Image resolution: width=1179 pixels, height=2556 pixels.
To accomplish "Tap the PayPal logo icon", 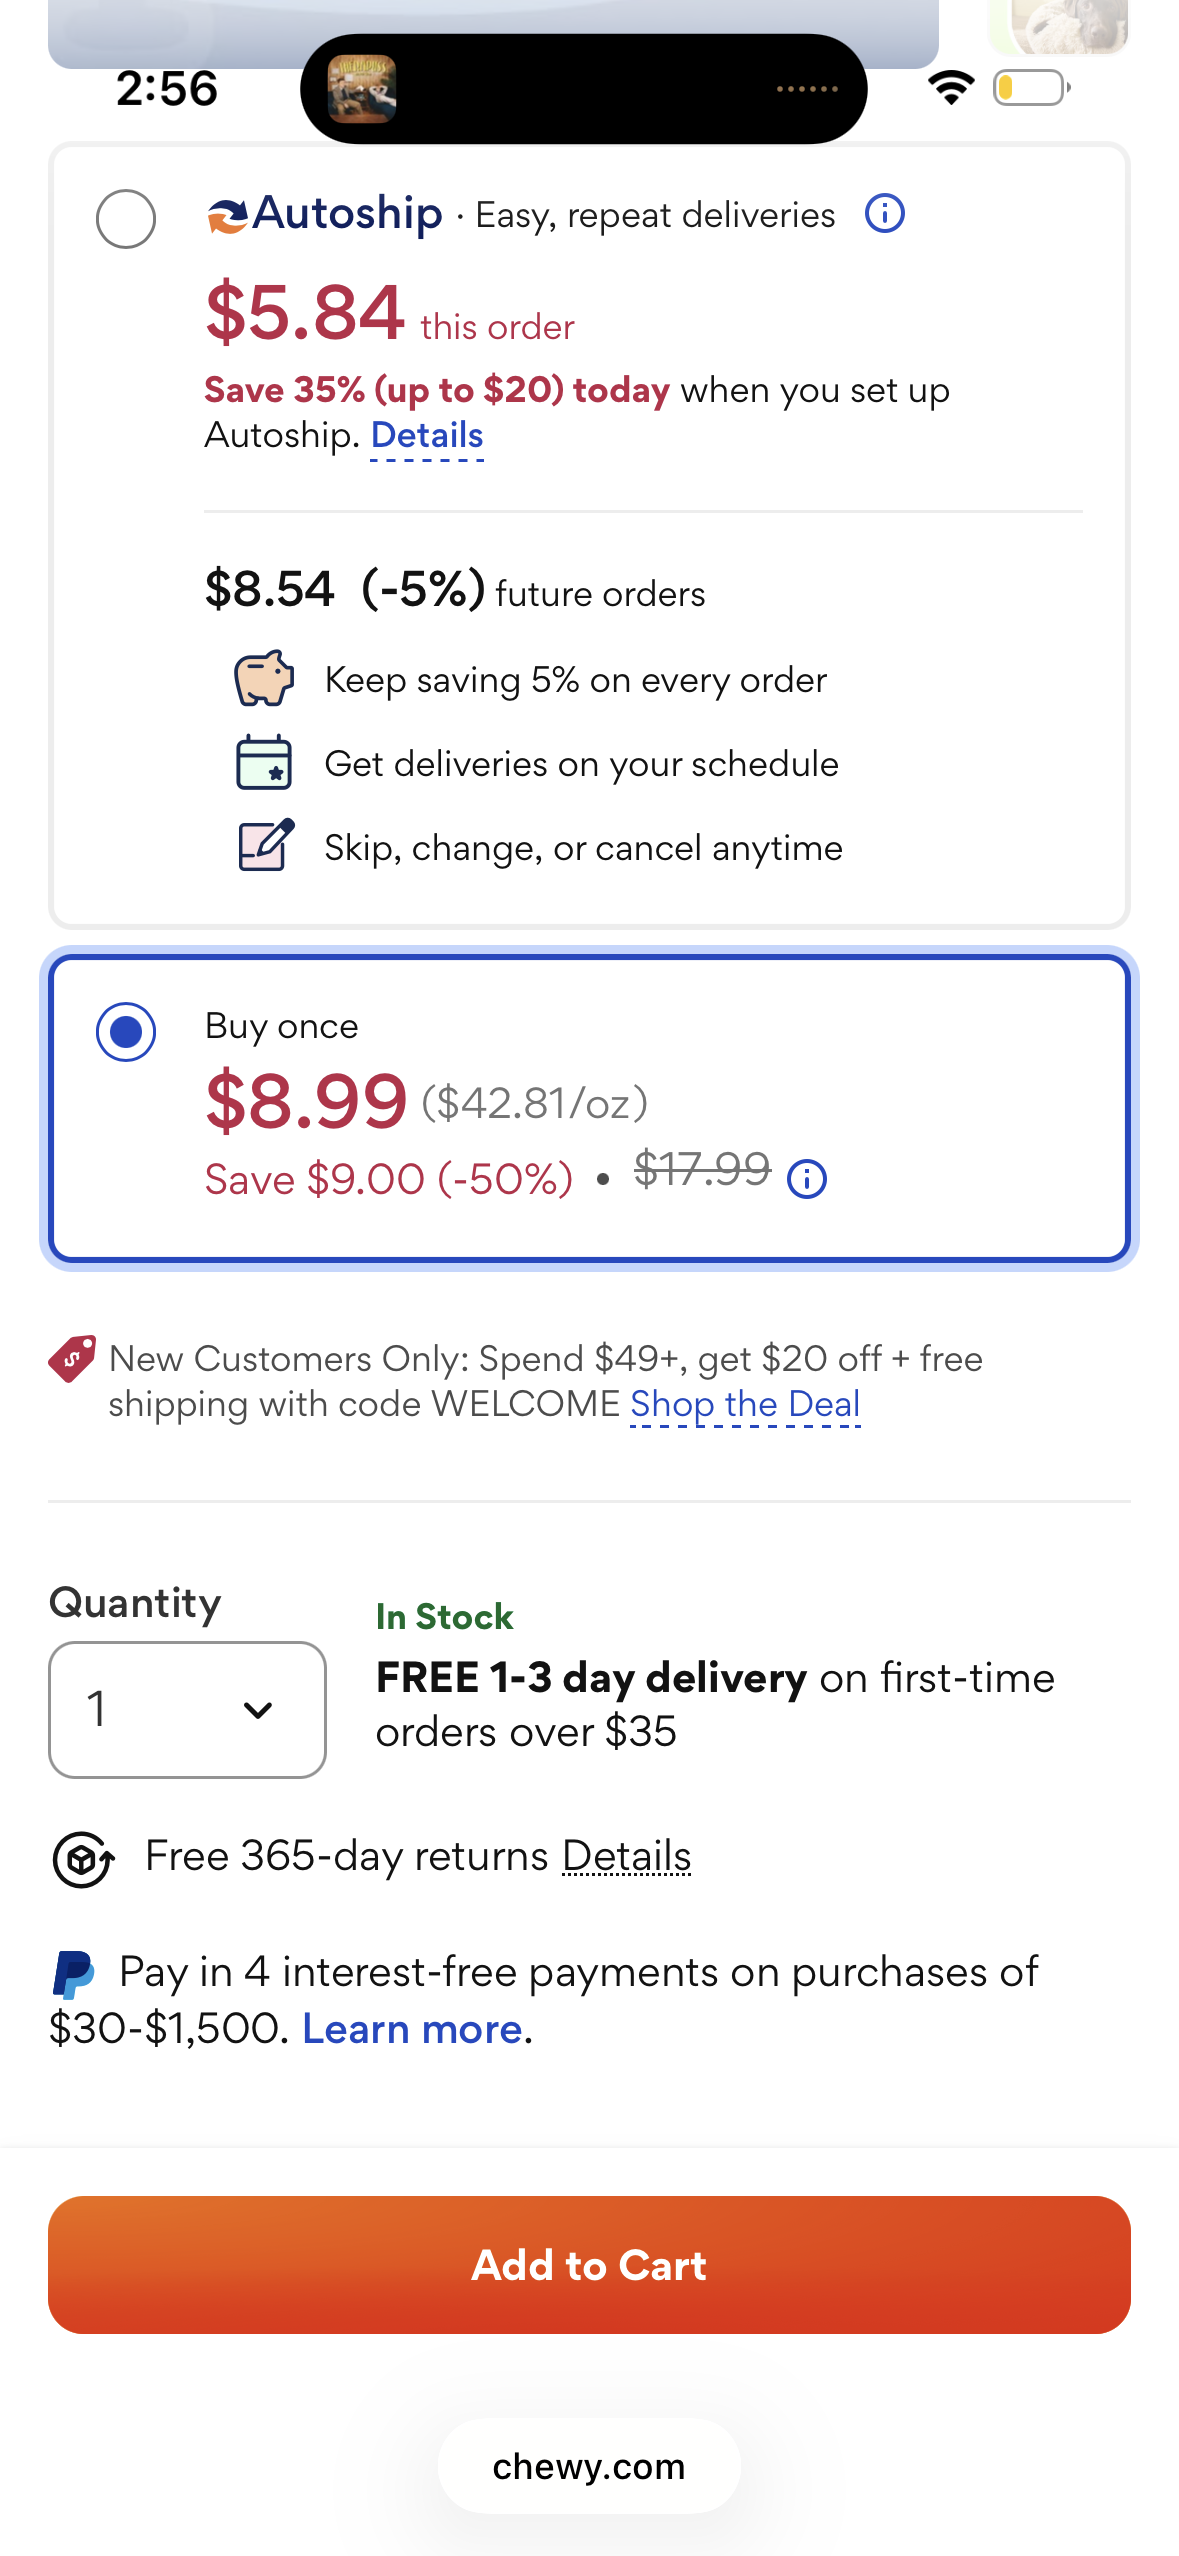I will pyautogui.click(x=72, y=1976).
